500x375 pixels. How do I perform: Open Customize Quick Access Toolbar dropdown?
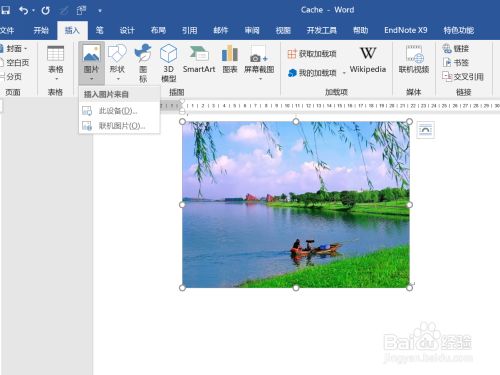(x=100, y=11)
